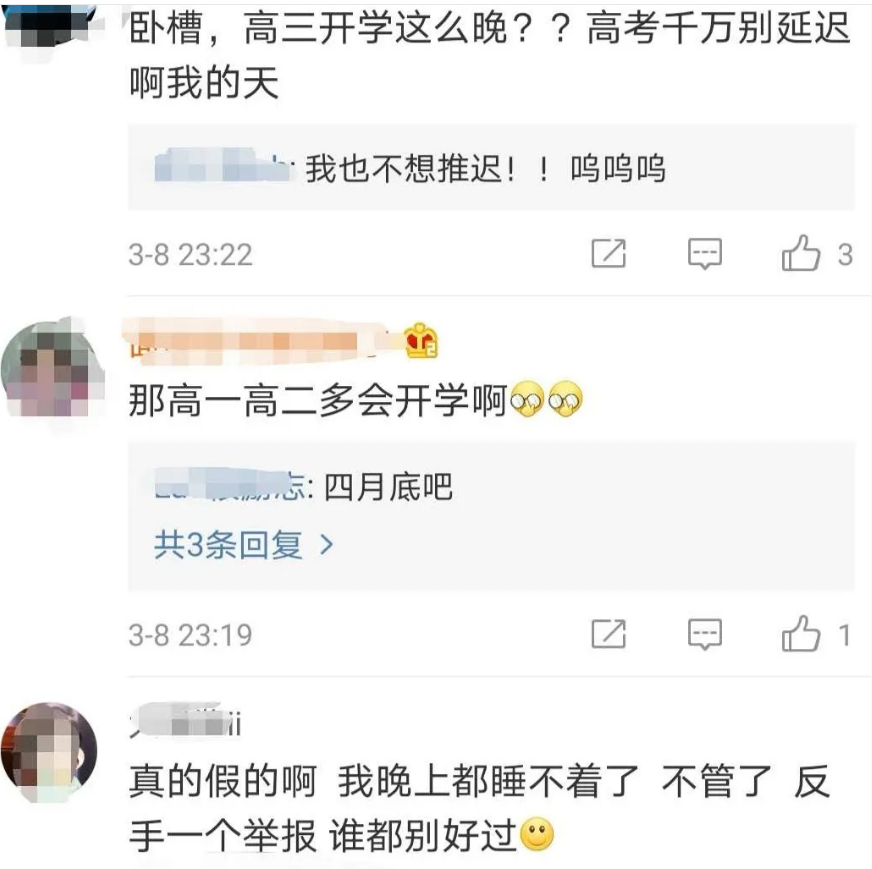Image resolution: width=872 pixels, height=869 pixels.
Task: Tap reply bubble icon on 3-8 23:22 comment
Action: [x=705, y=254]
